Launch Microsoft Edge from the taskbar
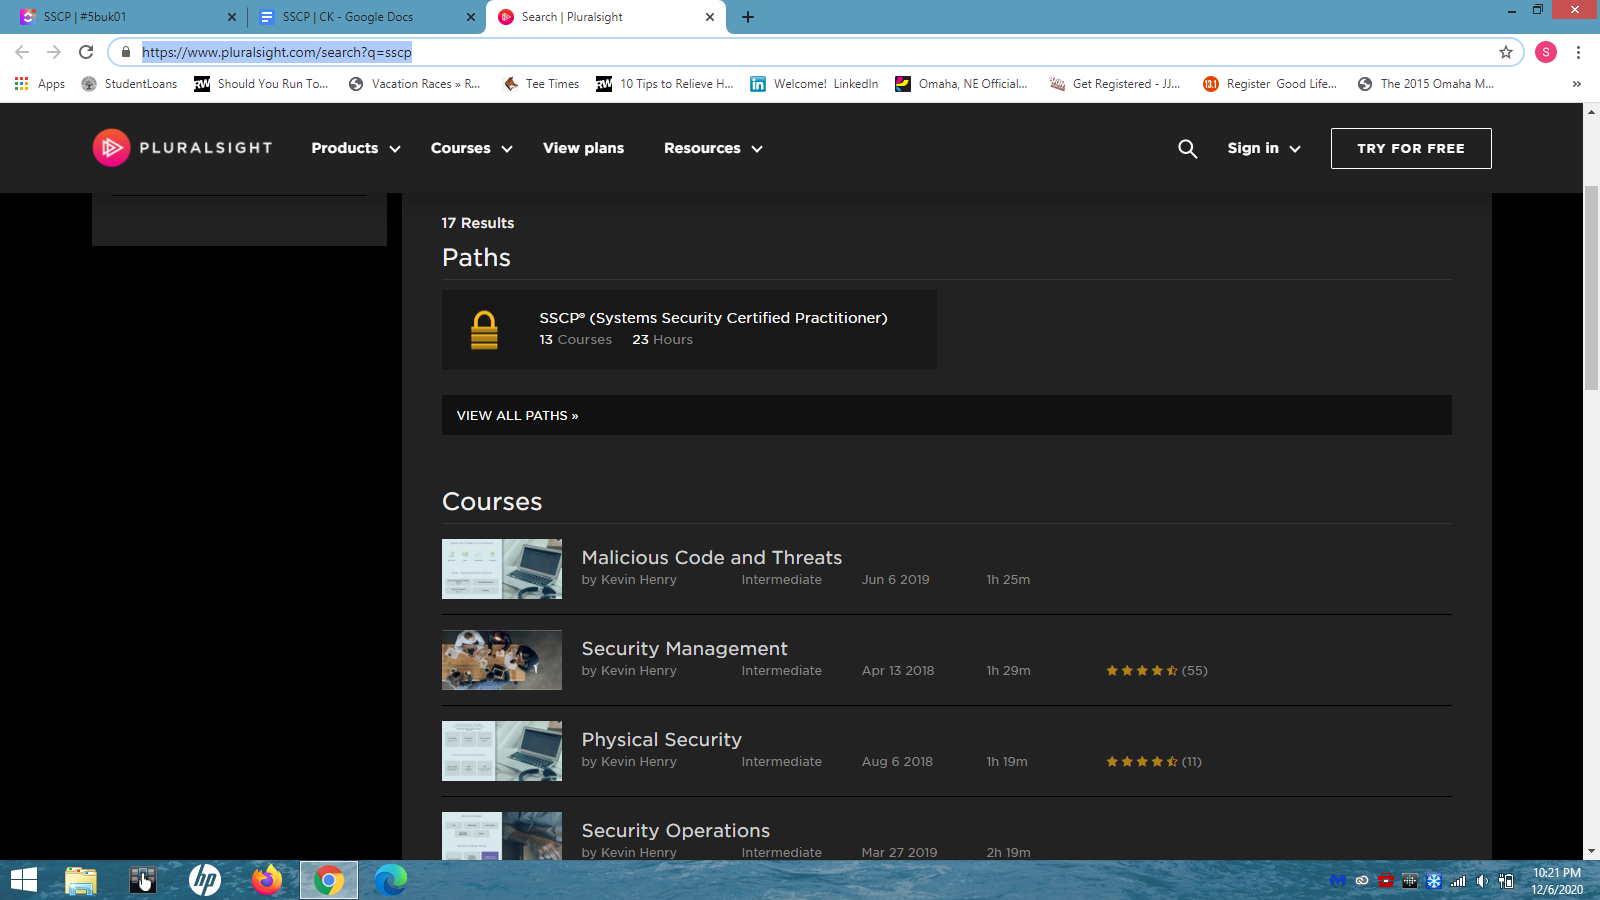Viewport: 1600px width, 900px height. tap(391, 880)
